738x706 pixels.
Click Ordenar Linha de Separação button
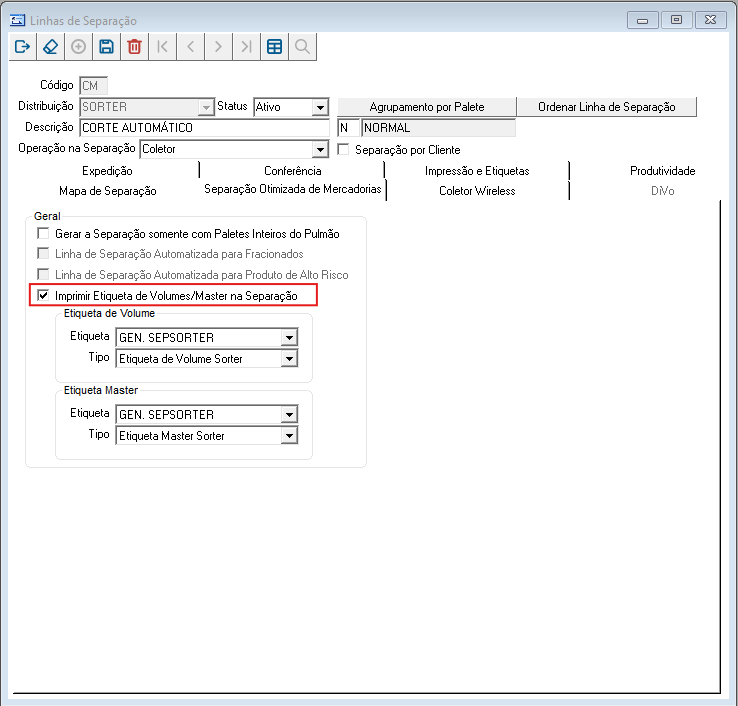(x=607, y=107)
